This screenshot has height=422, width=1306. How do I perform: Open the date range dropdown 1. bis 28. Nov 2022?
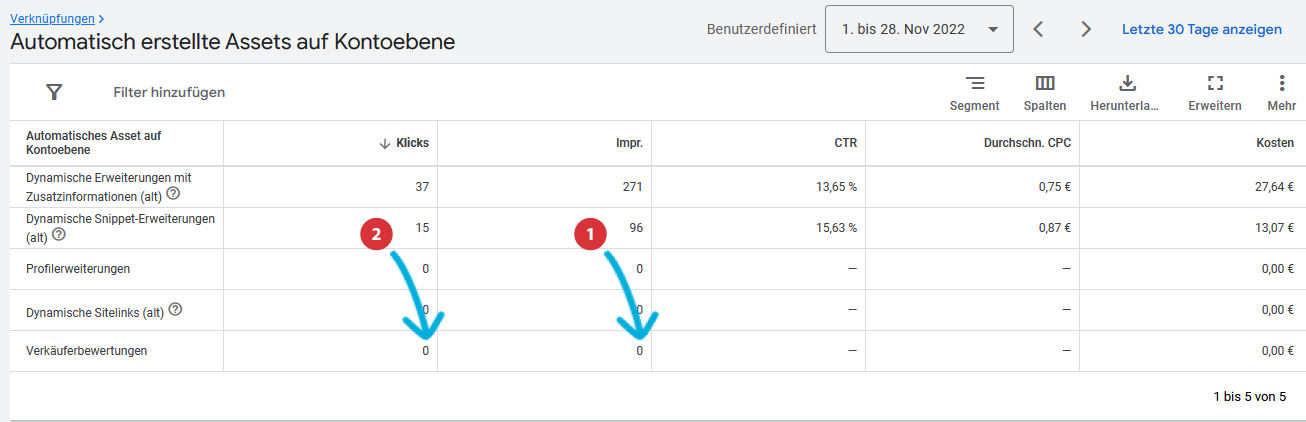tap(919, 29)
